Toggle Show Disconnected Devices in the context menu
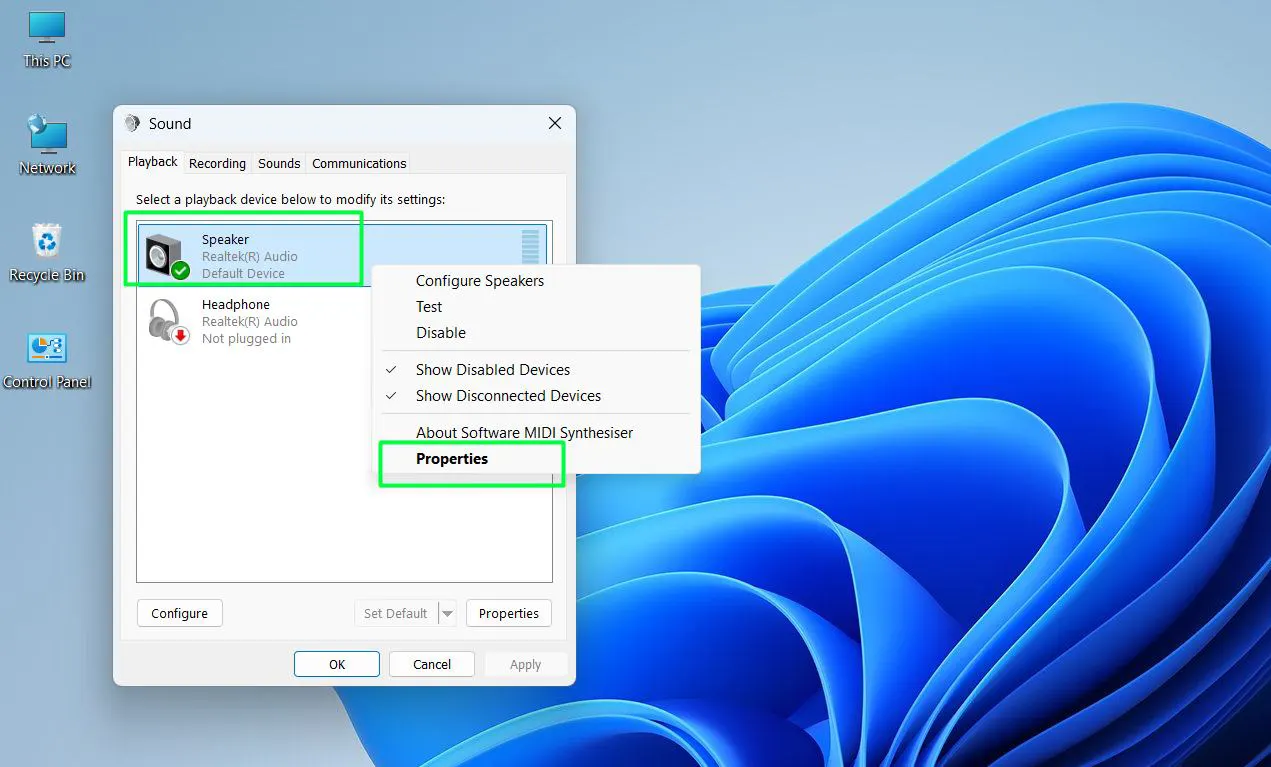 [x=508, y=395]
